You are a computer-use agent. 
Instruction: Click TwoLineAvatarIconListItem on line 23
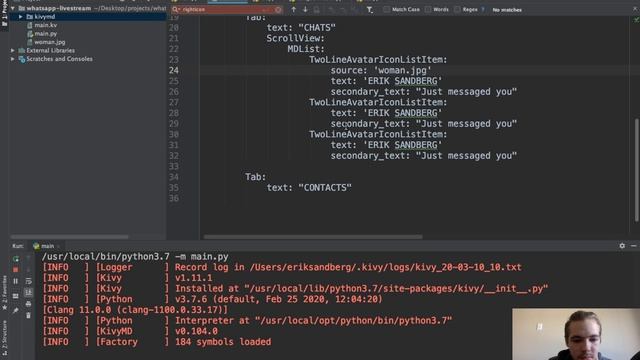point(378,60)
